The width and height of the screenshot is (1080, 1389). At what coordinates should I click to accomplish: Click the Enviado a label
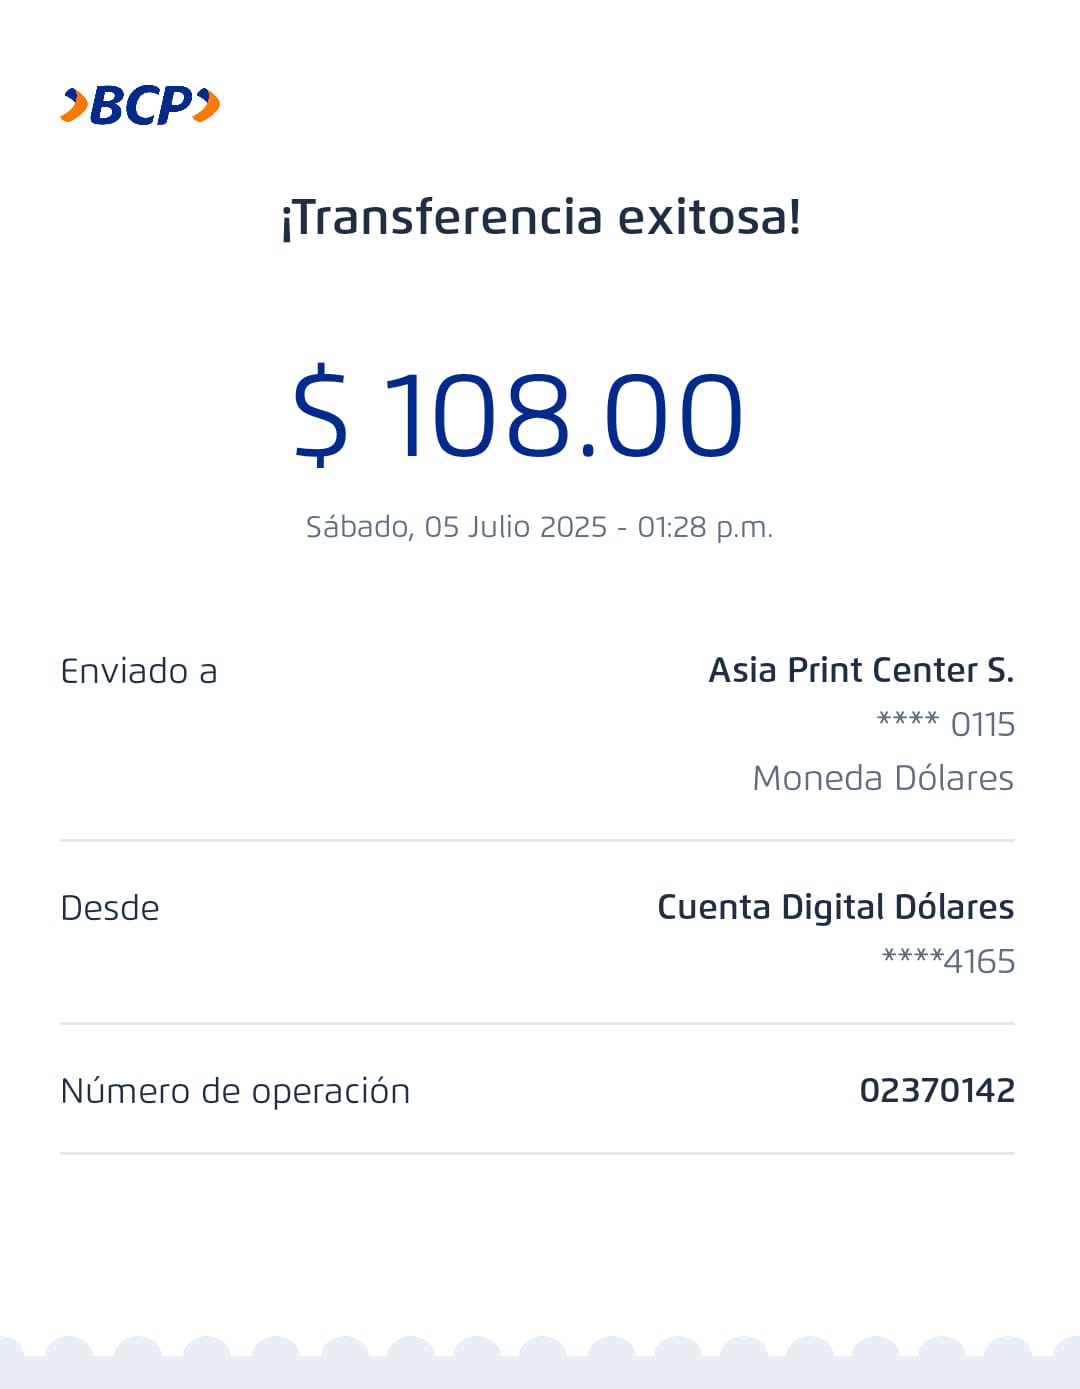139,671
